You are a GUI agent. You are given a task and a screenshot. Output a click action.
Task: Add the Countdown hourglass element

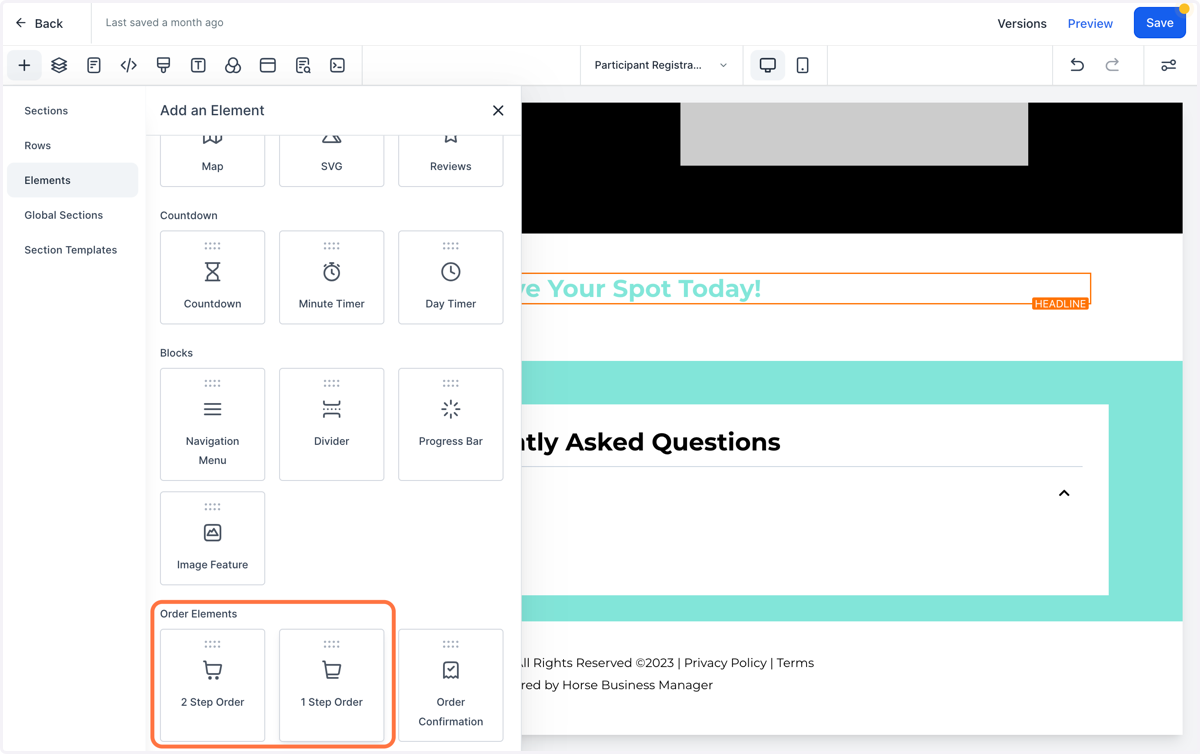click(213, 277)
